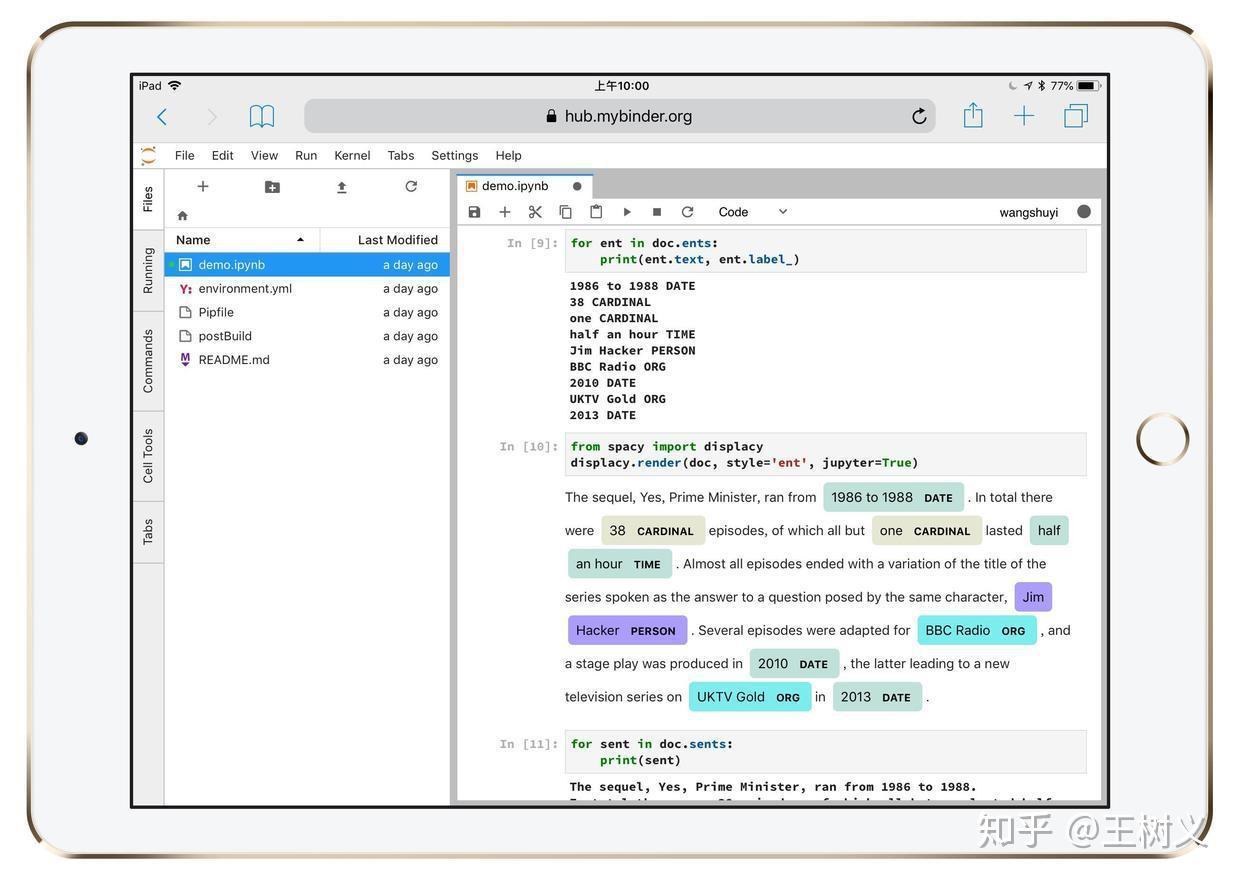The image size is (1240, 882).
Task: Open README.md file
Action: (x=234, y=360)
